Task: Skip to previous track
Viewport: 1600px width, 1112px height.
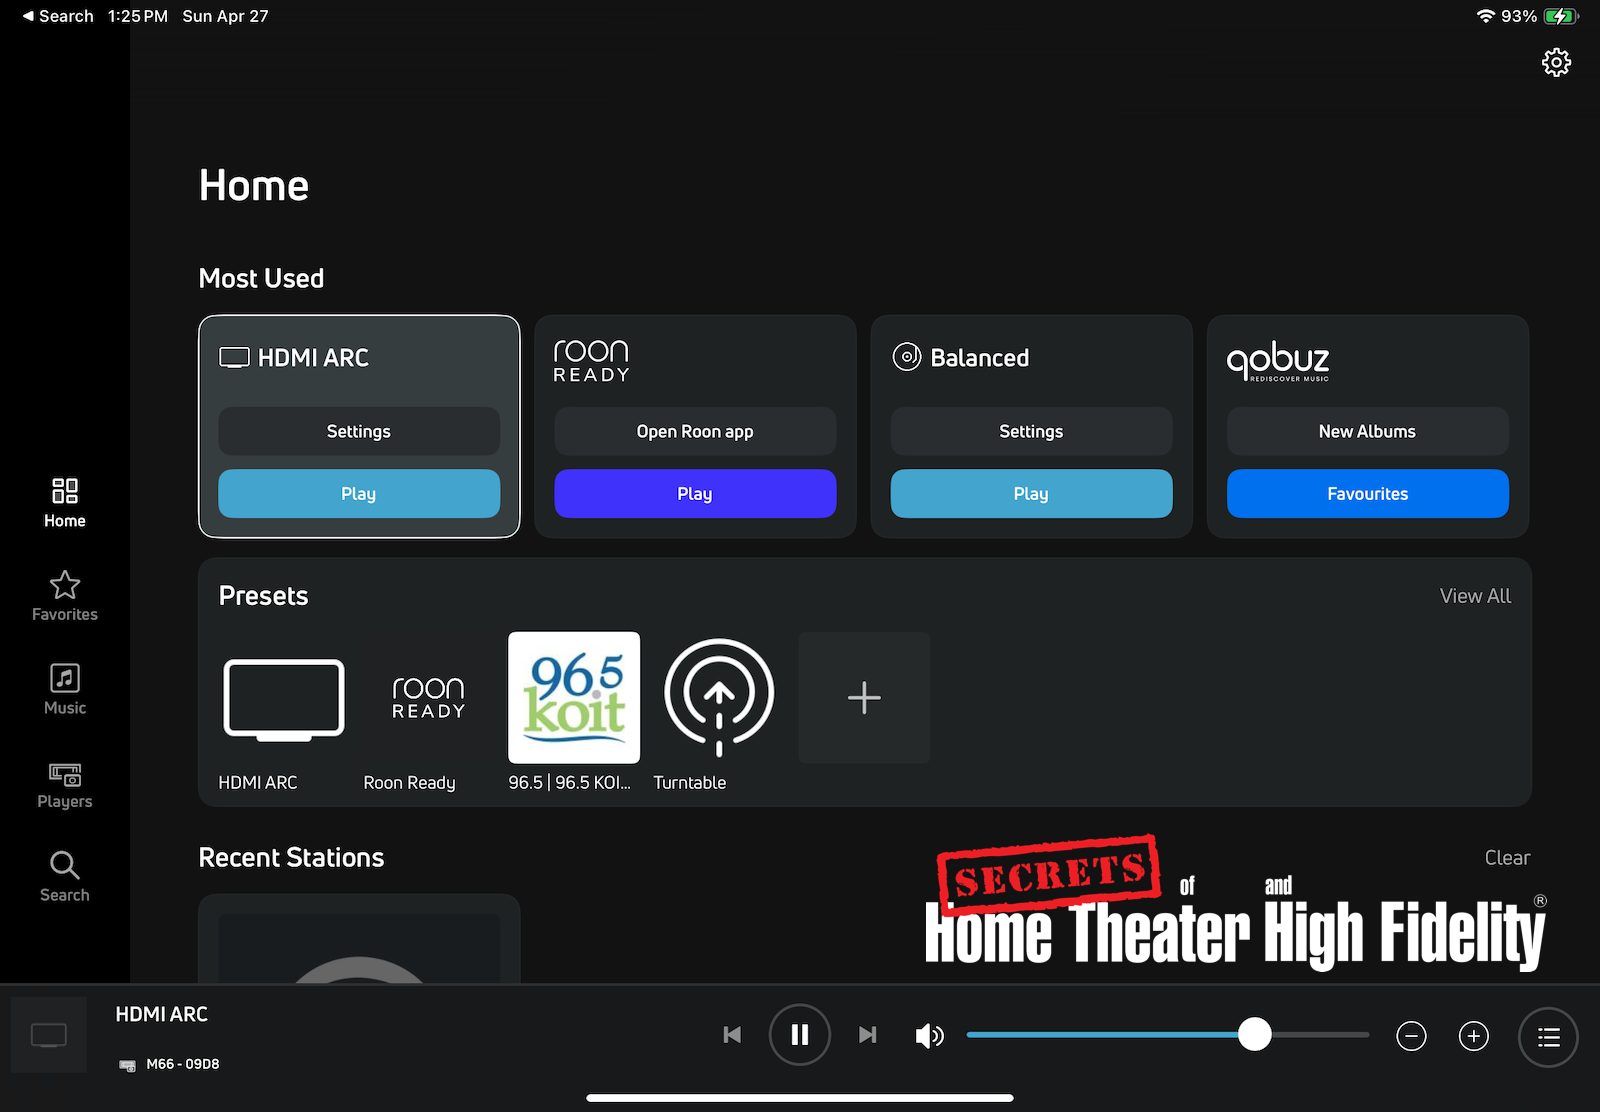Action: pyautogui.click(x=732, y=1035)
